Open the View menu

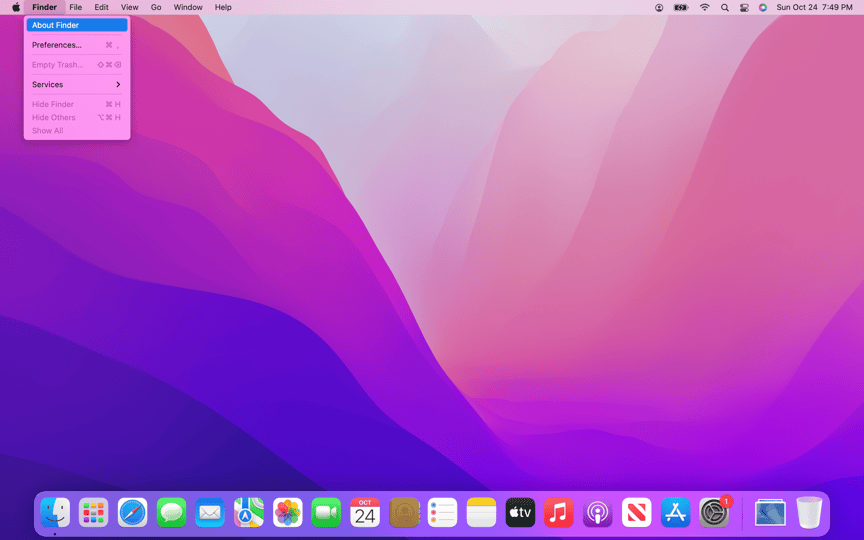(x=129, y=7)
